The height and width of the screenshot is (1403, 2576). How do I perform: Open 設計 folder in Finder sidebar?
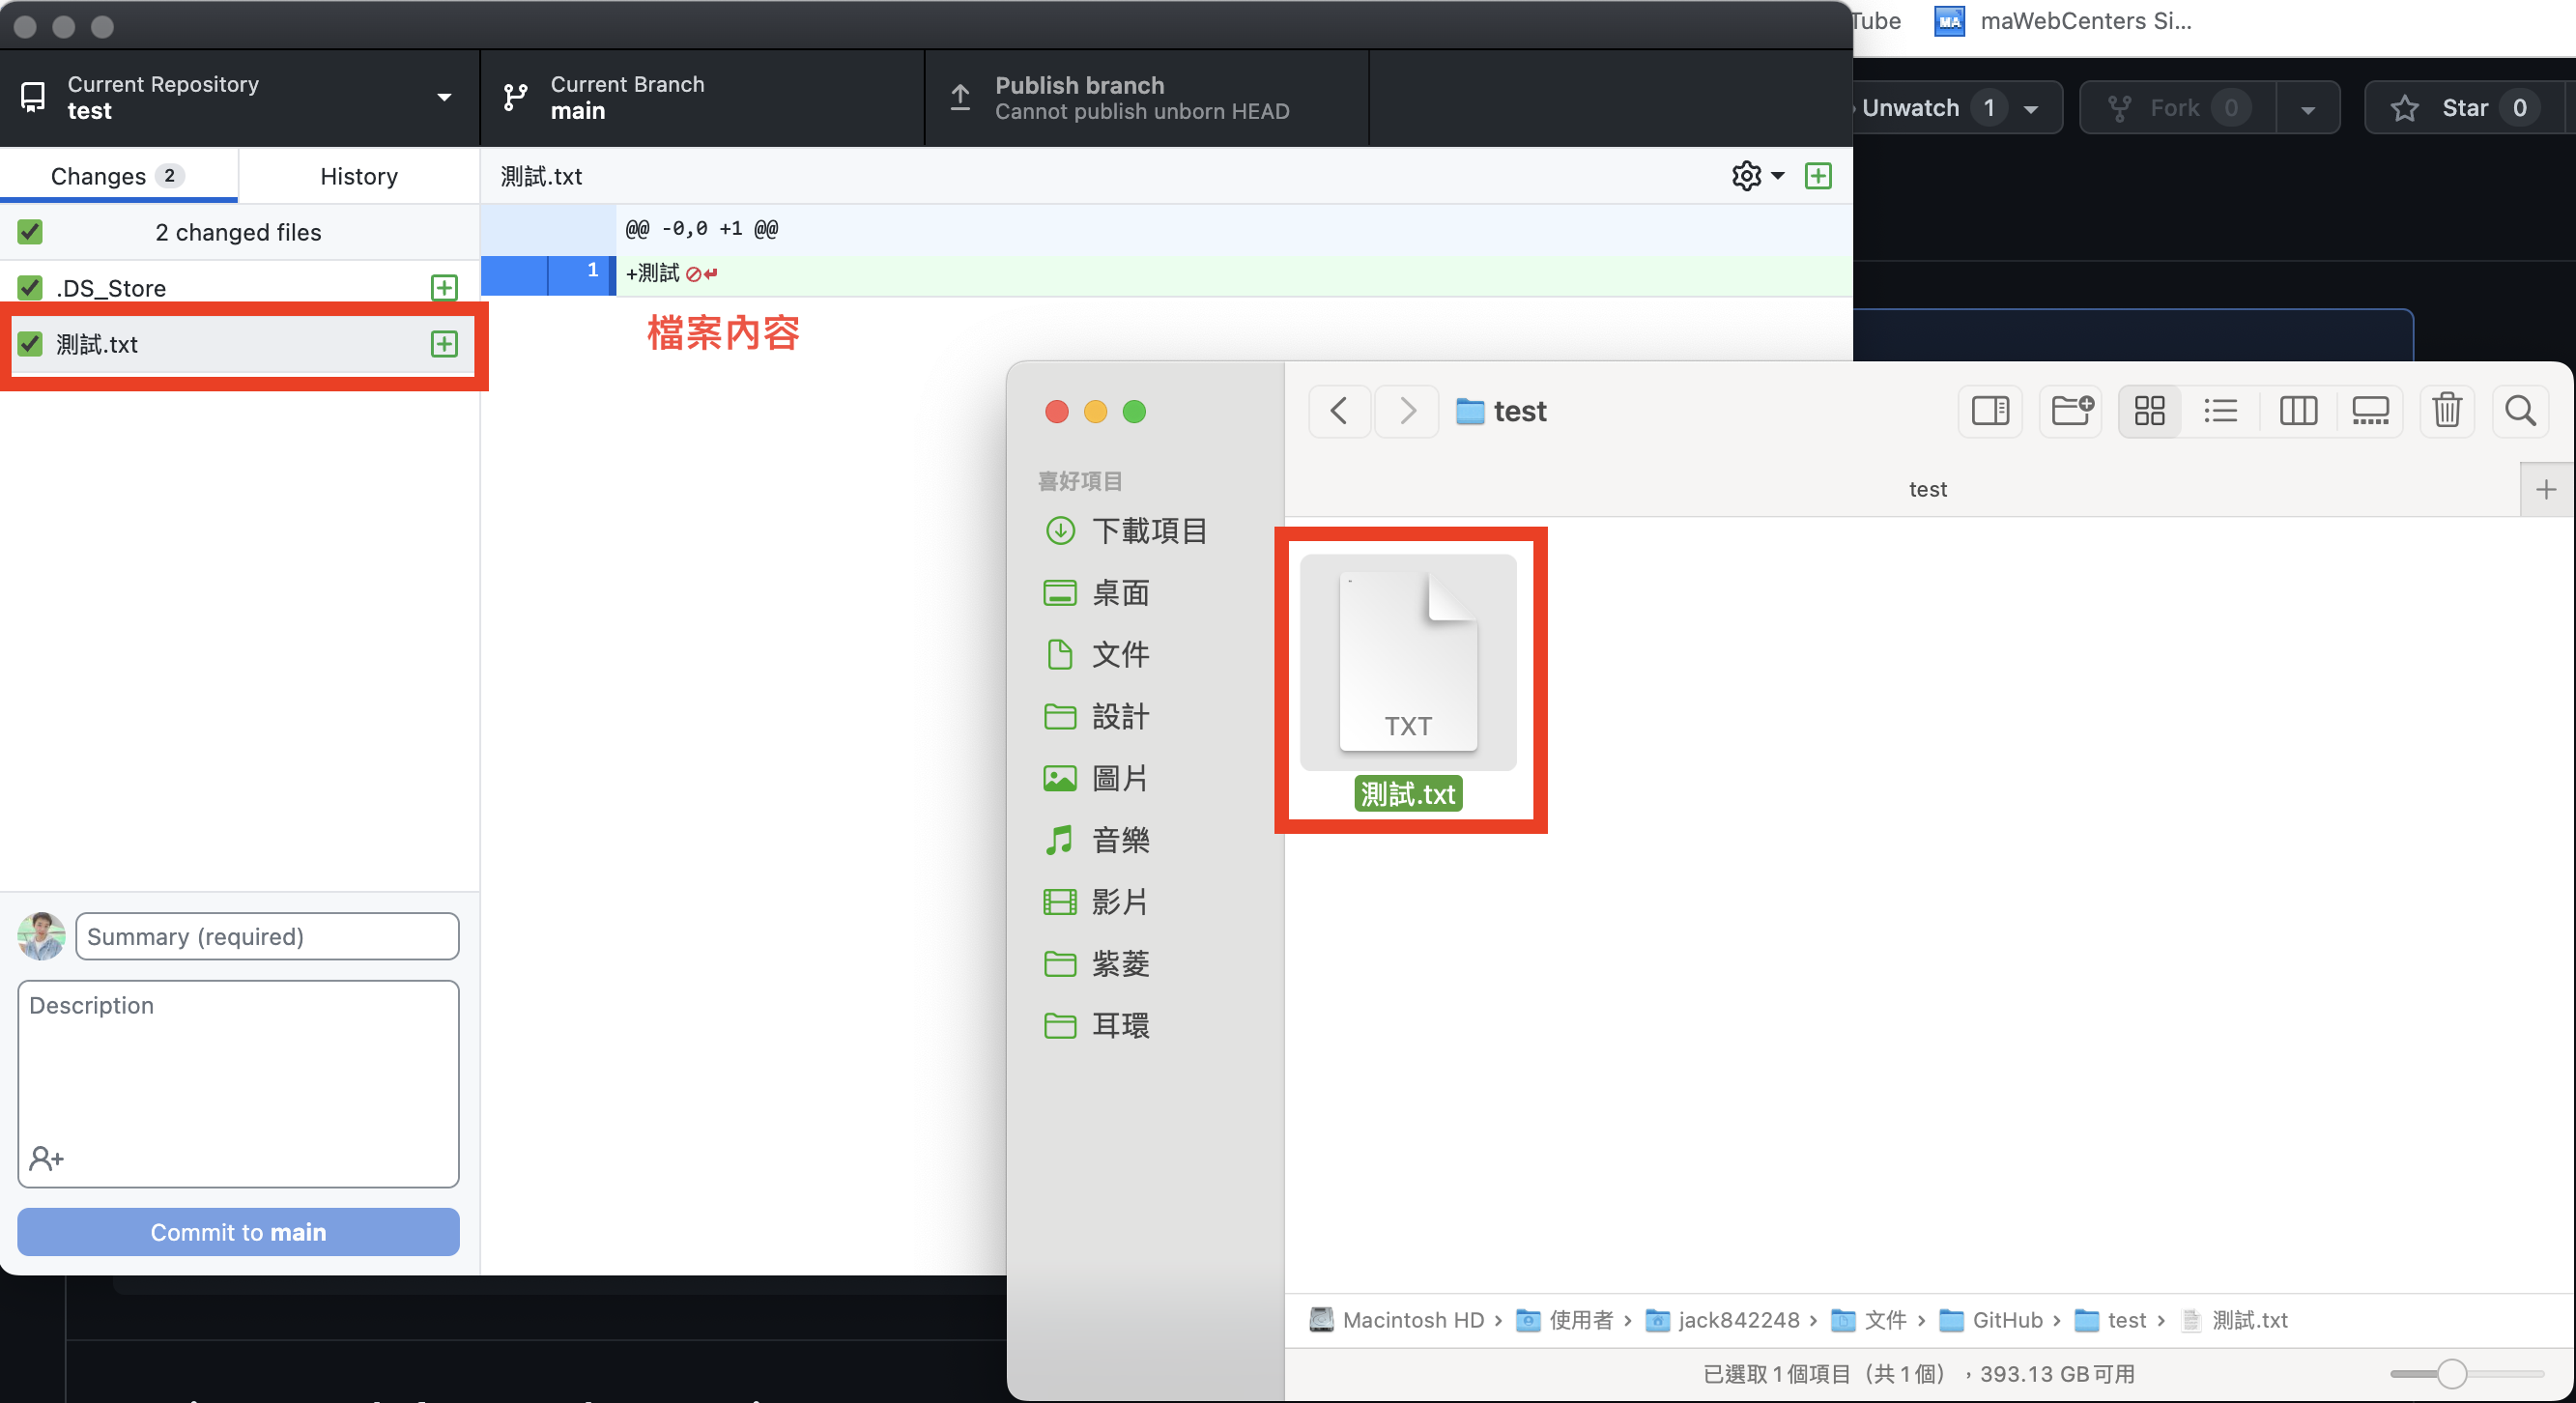1097,716
